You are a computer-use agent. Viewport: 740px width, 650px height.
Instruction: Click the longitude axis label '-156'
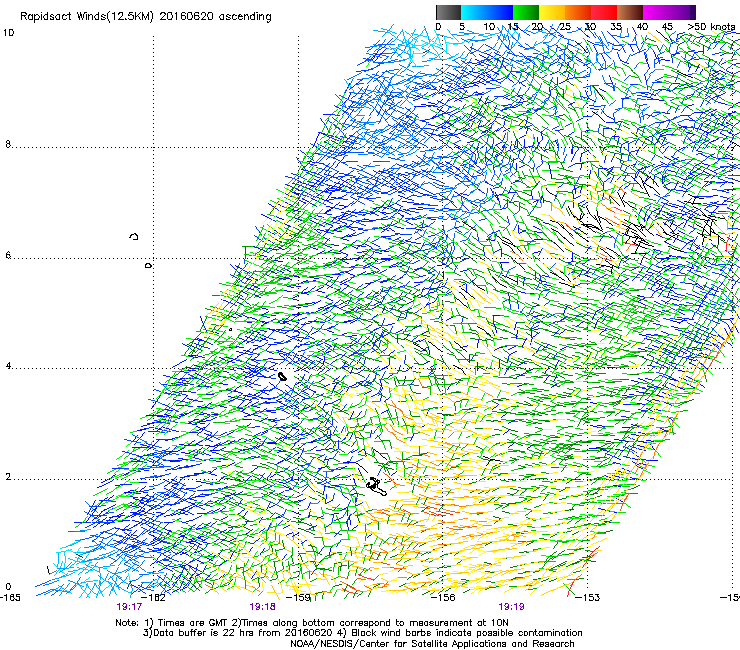click(x=444, y=598)
